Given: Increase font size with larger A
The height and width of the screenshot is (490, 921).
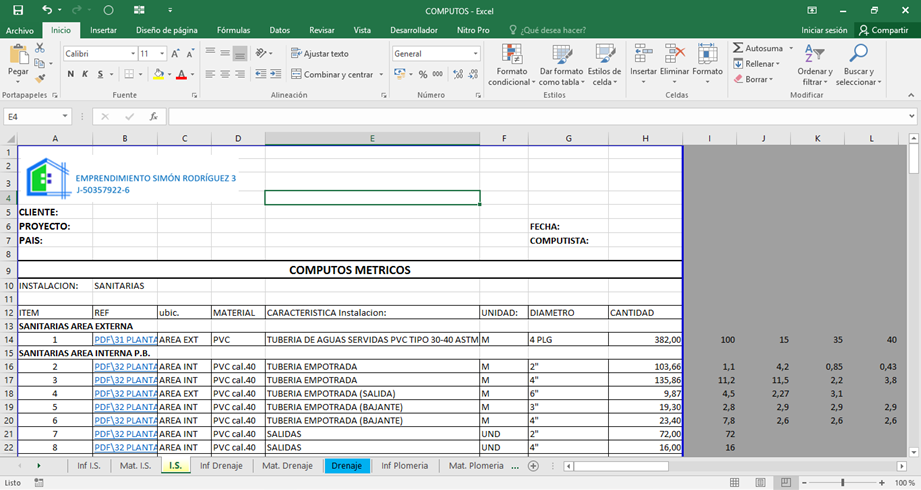Looking at the screenshot, I should tap(175, 53).
